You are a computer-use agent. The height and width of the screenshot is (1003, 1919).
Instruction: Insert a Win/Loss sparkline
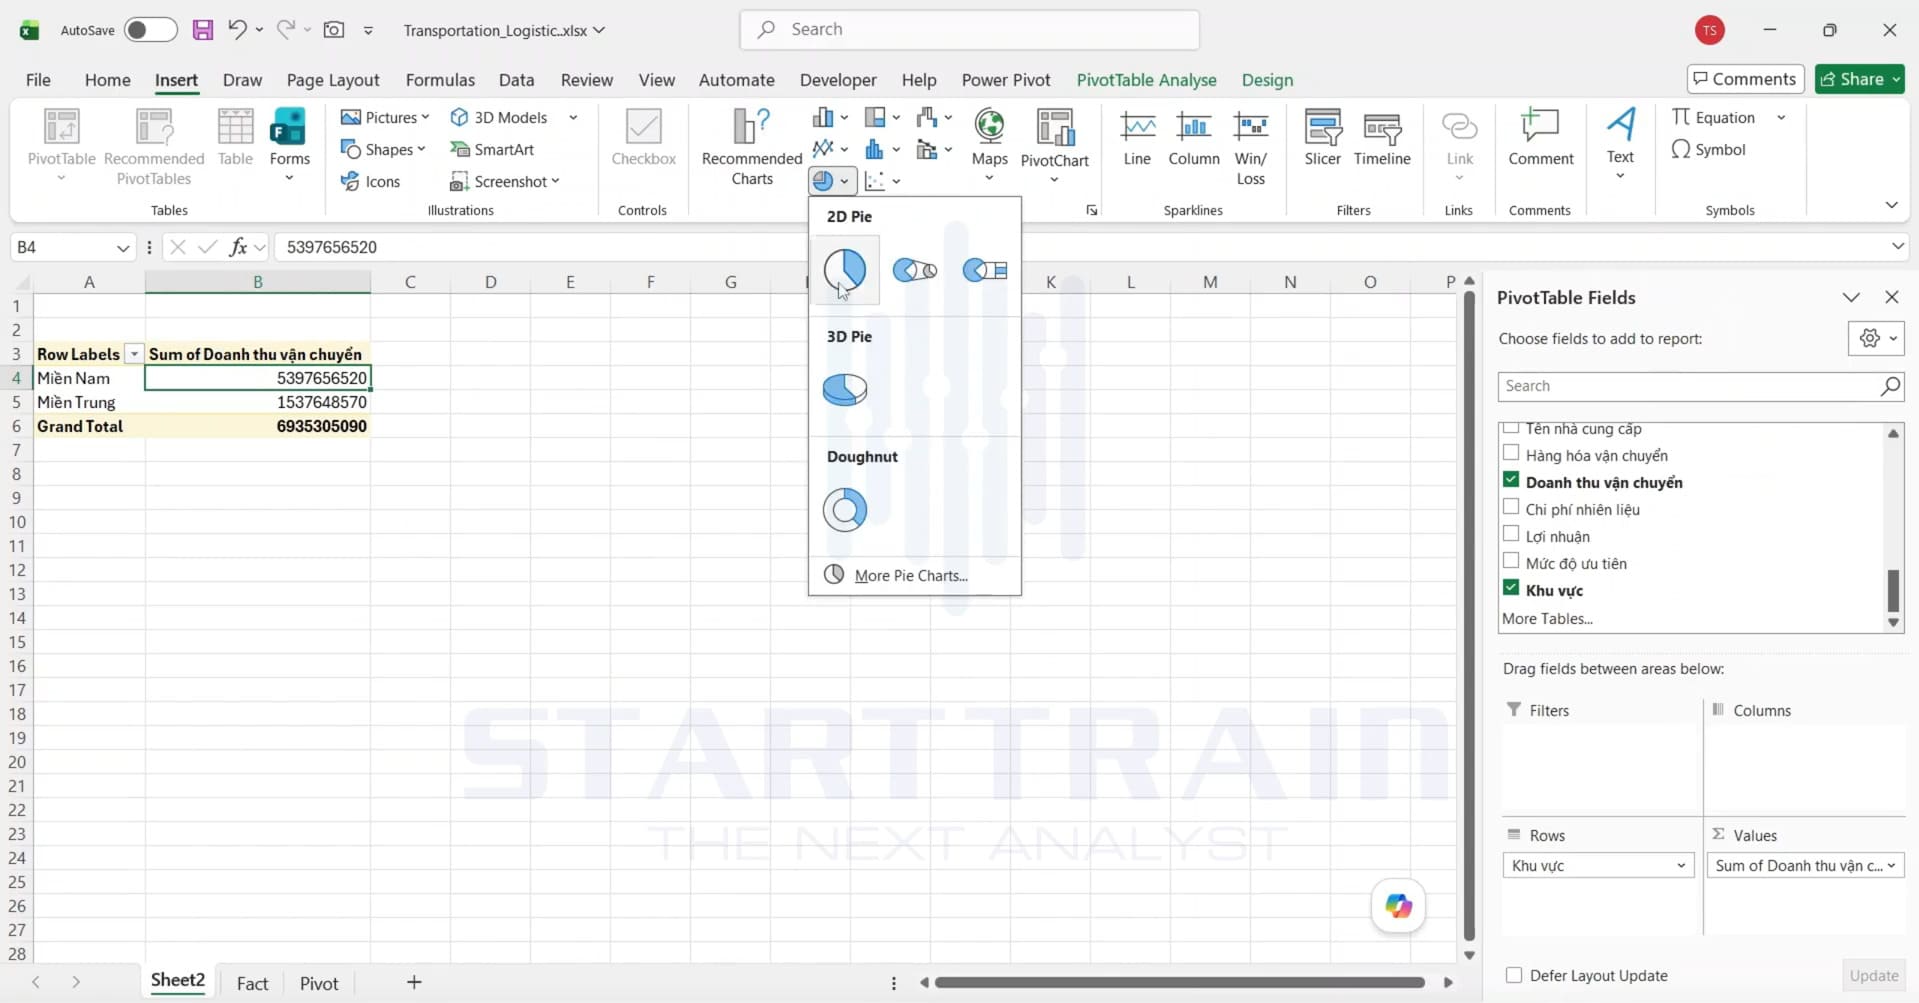pyautogui.click(x=1250, y=148)
